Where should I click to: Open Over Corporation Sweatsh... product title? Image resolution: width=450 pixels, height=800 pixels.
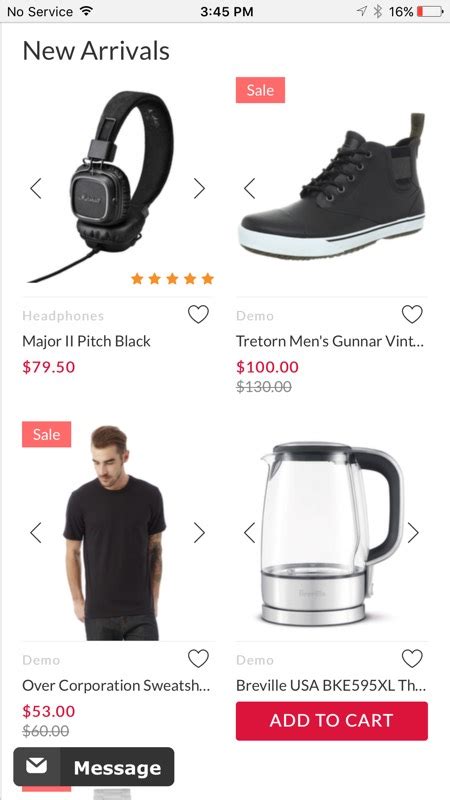click(x=116, y=686)
